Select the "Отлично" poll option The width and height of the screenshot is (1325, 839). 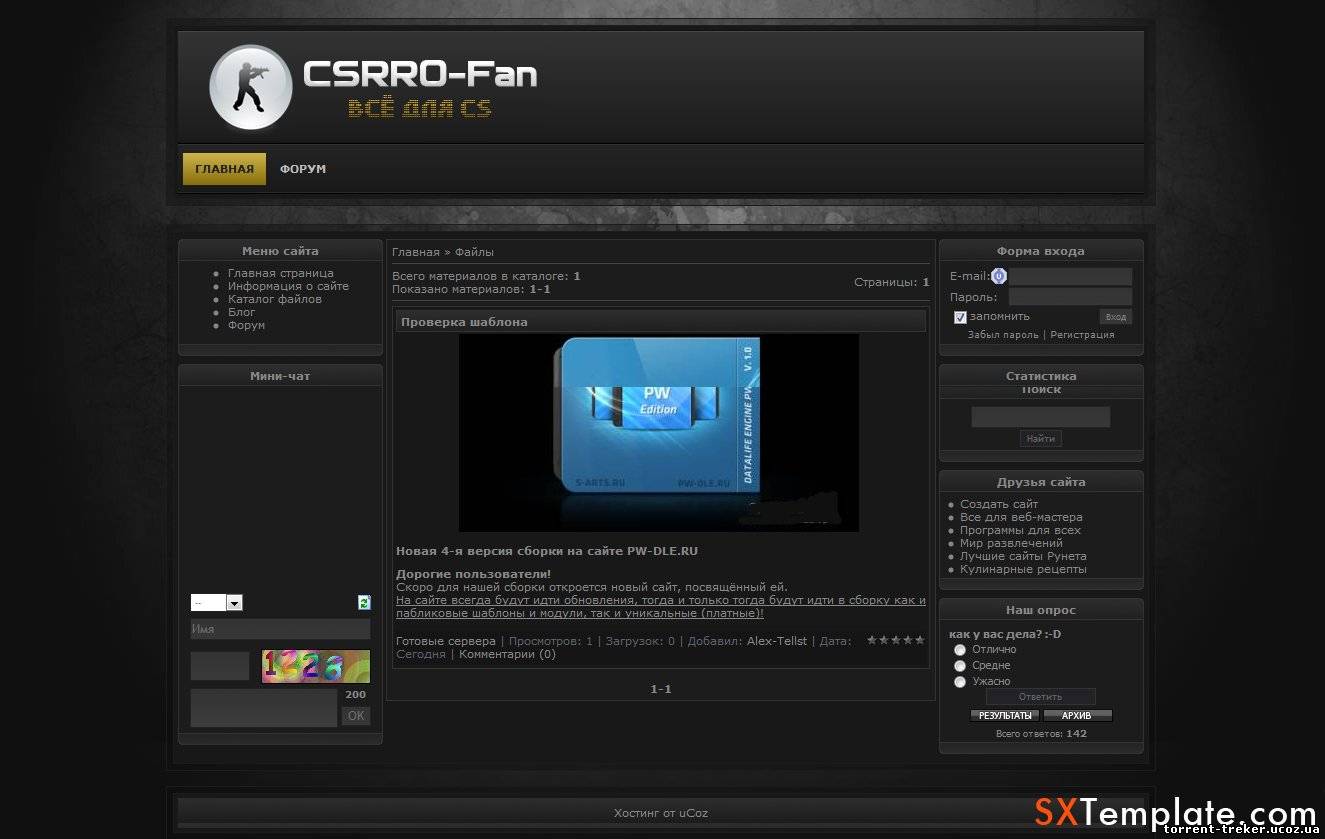coord(960,650)
